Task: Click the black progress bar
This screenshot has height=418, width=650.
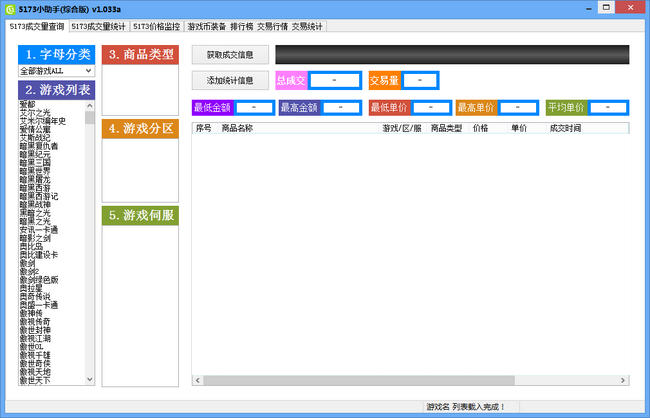Action: pos(452,55)
